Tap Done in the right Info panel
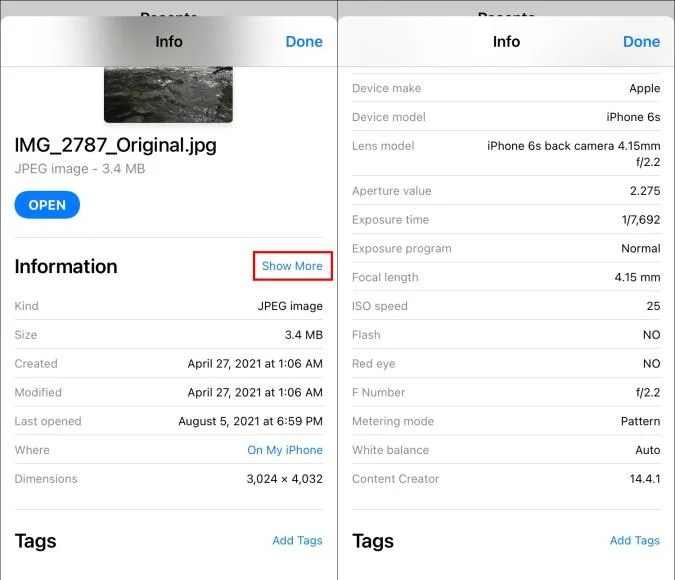The width and height of the screenshot is (675, 580). [x=641, y=42]
